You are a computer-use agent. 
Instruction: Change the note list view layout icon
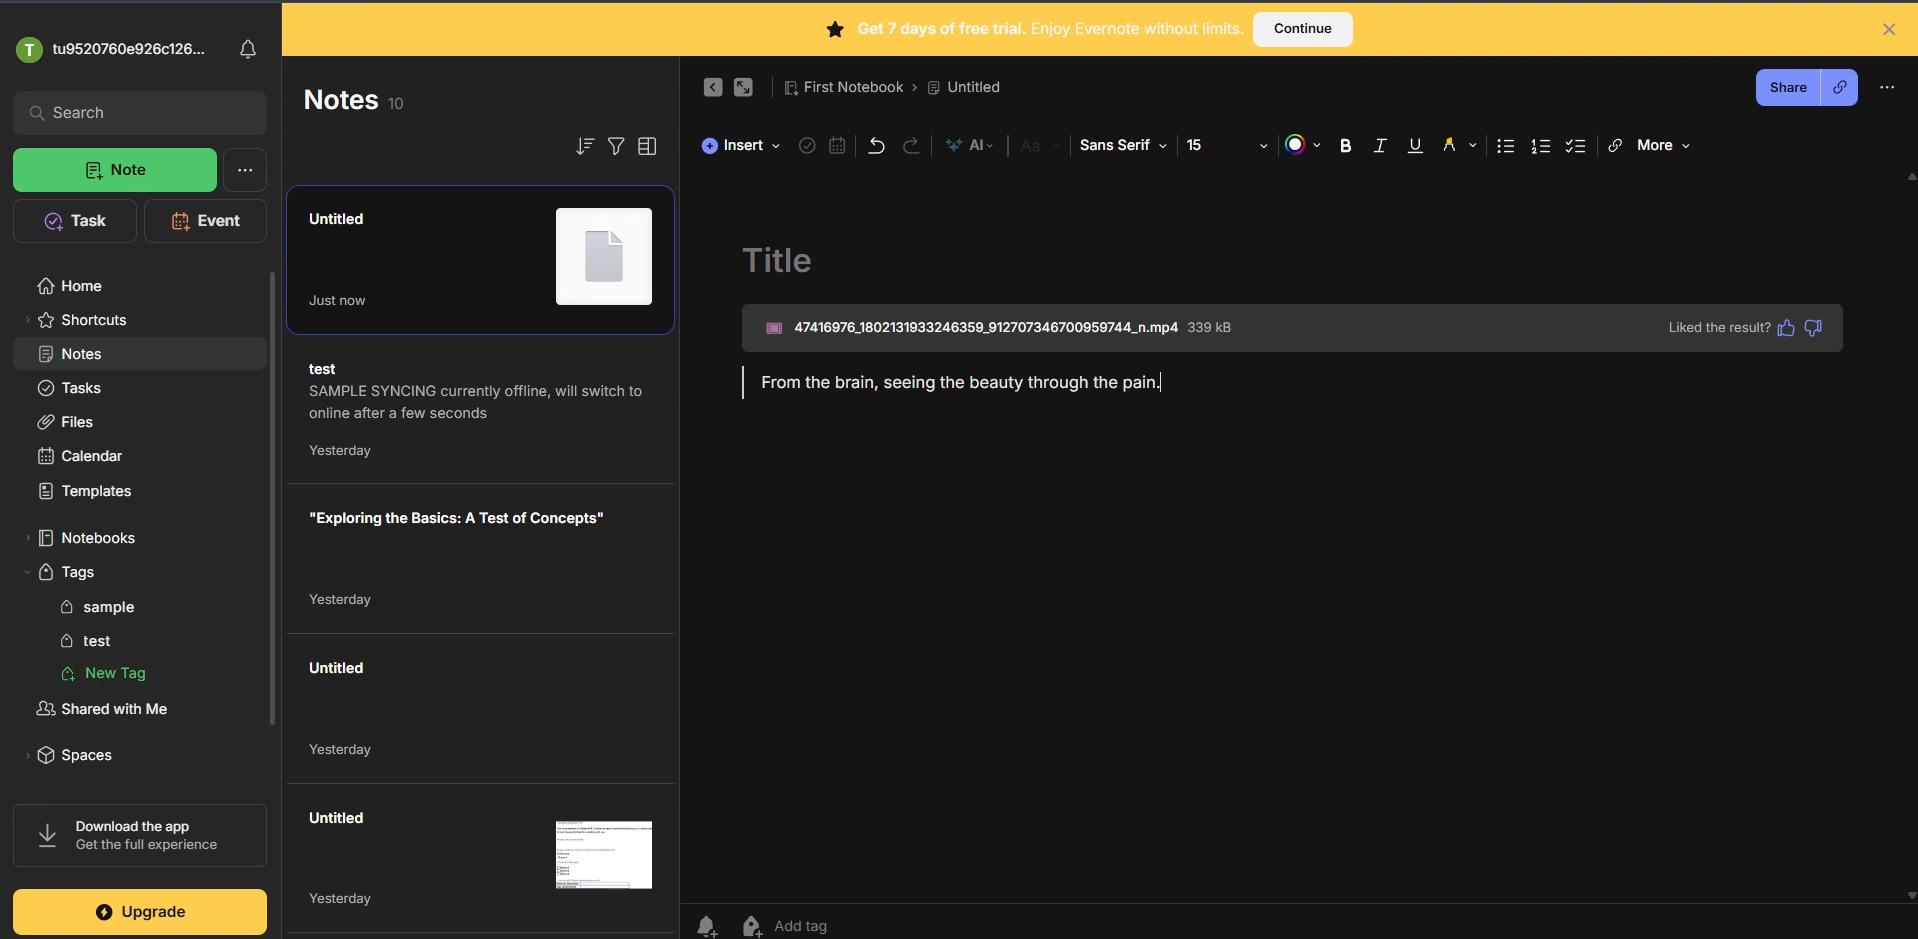click(x=647, y=146)
